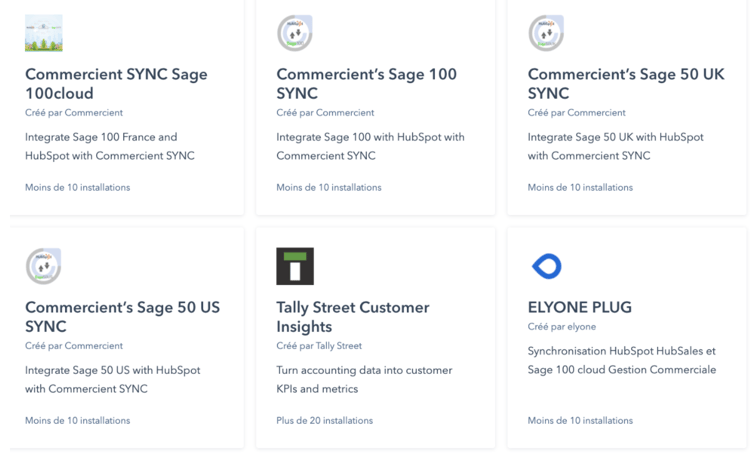Select 'Turn accounting data into customer KPIs' description

click(364, 379)
